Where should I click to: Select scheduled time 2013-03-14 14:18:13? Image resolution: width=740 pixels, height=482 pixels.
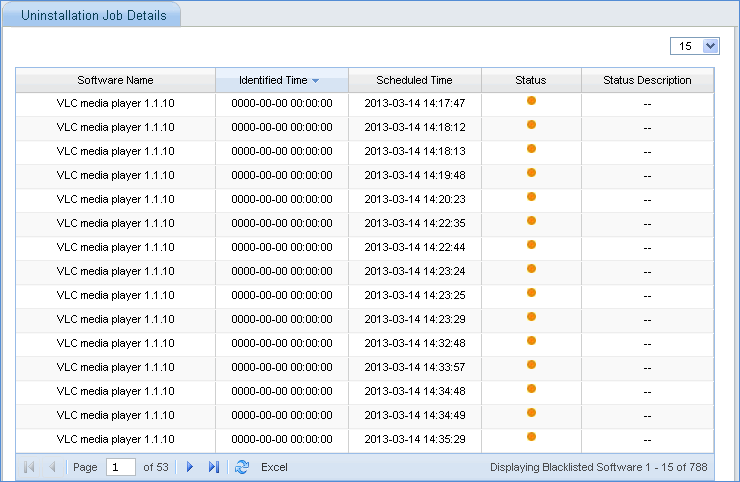click(x=415, y=152)
